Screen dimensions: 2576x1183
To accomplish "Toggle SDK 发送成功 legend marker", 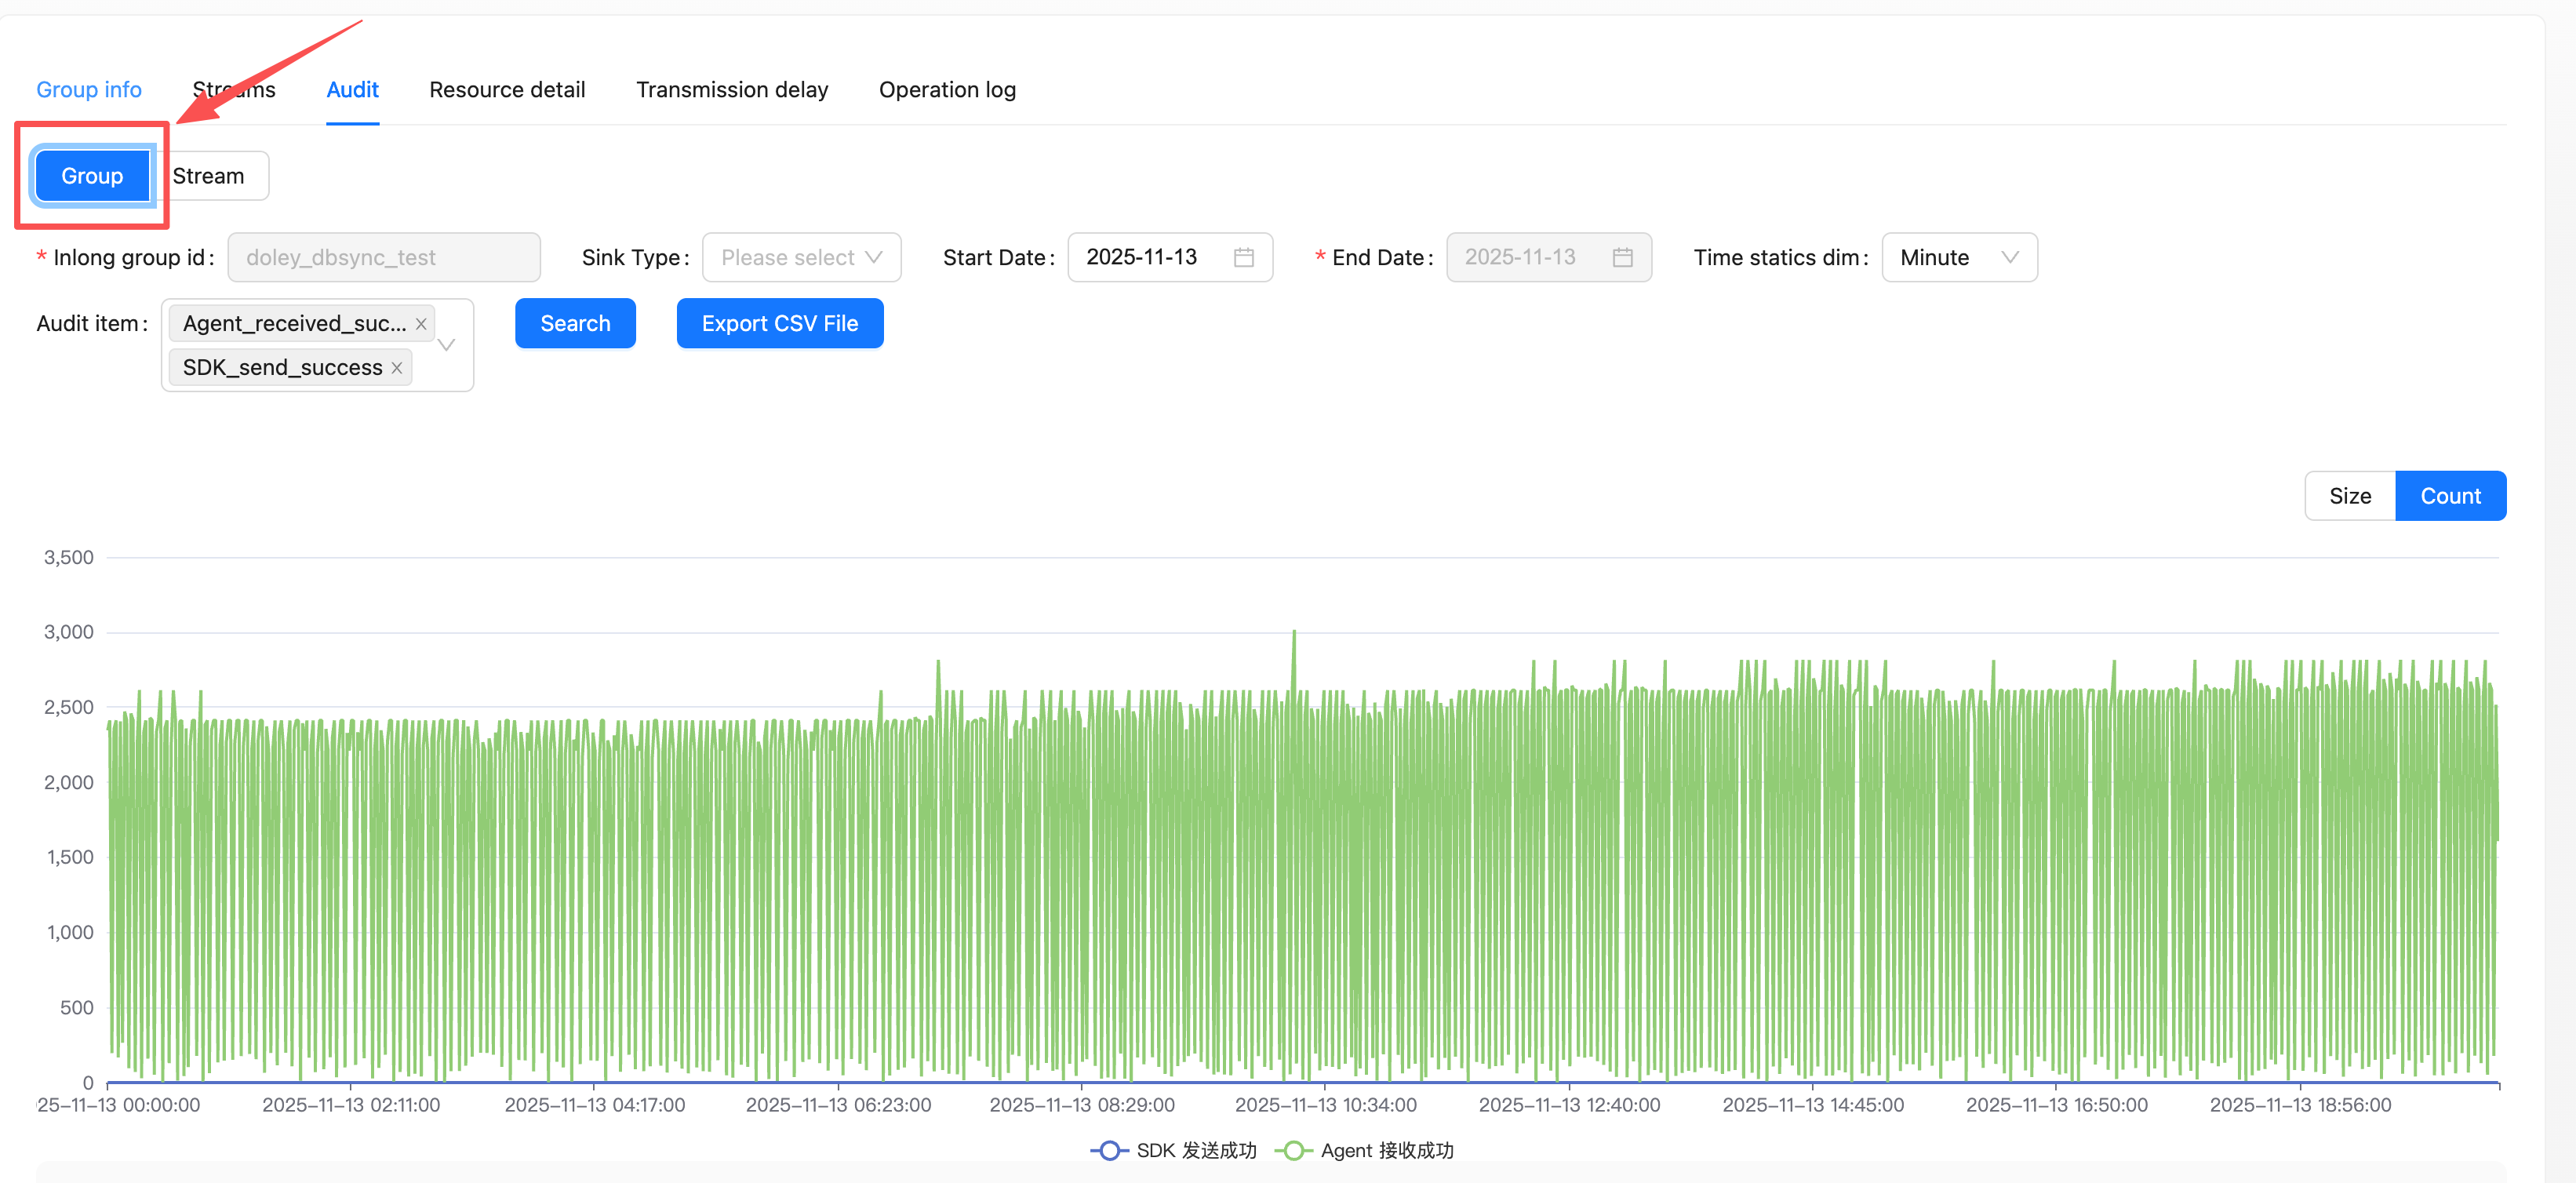I will click(1109, 1151).
